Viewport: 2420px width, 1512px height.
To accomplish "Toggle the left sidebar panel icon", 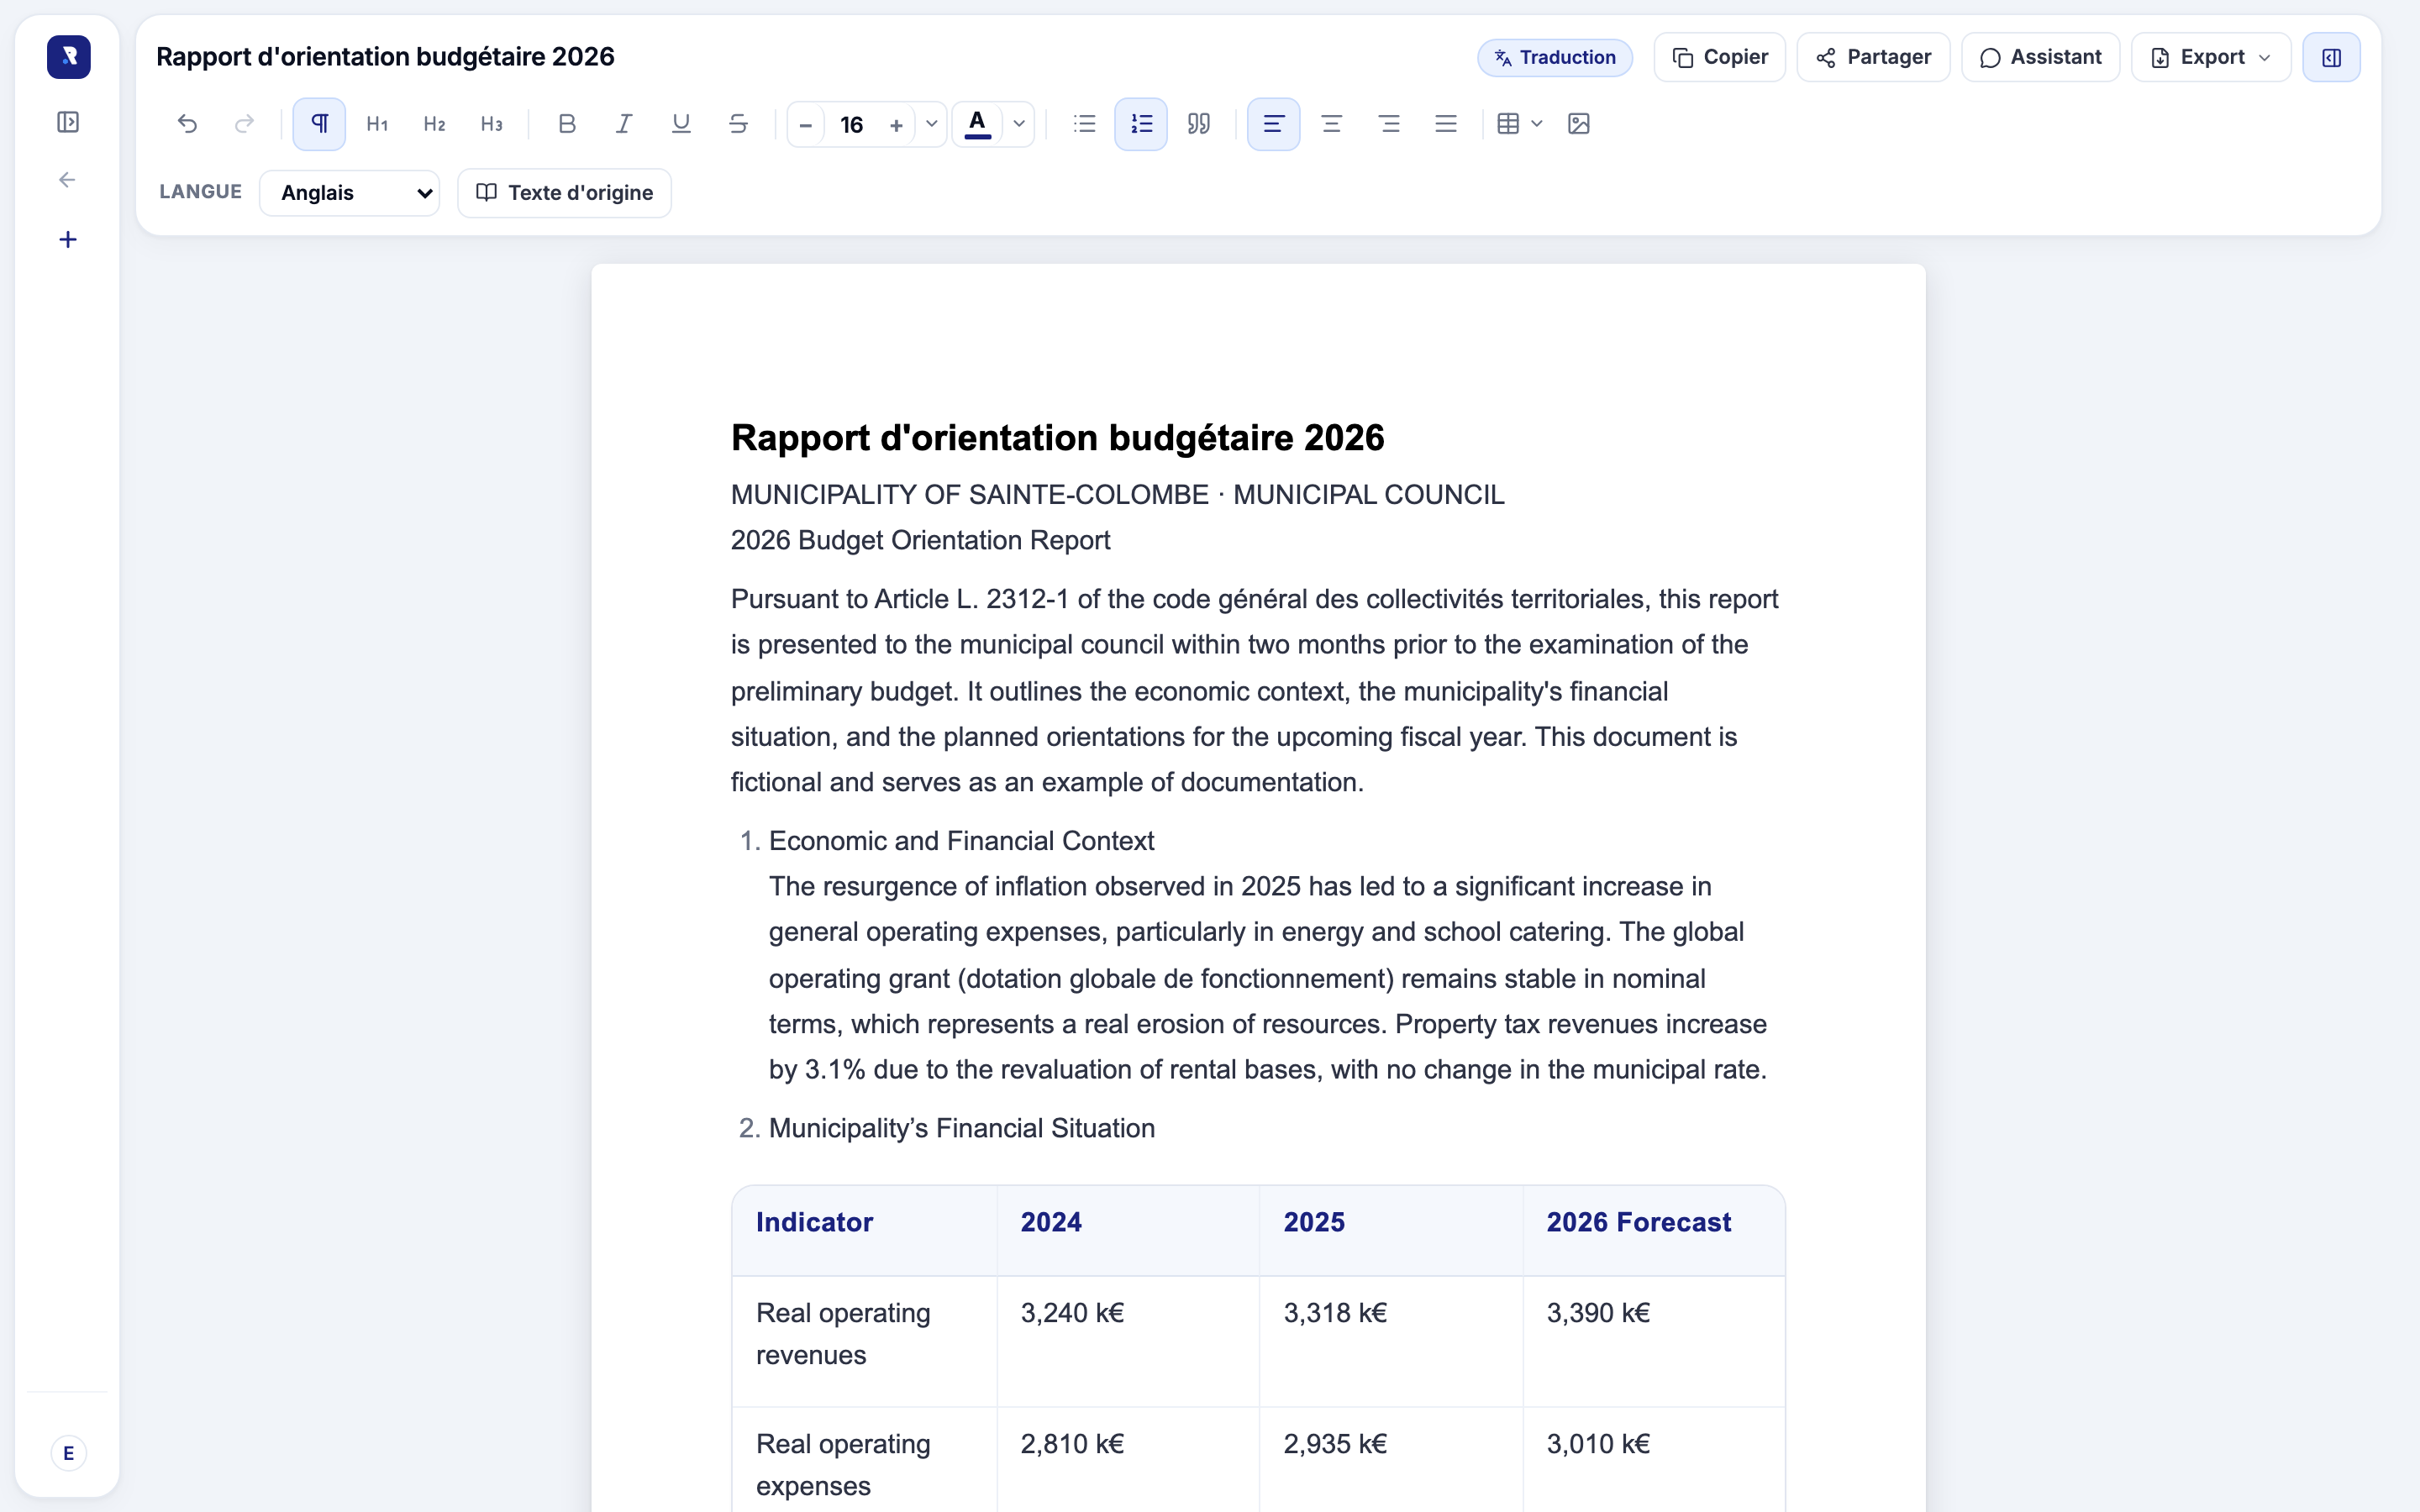I will [x=68, y=122].
